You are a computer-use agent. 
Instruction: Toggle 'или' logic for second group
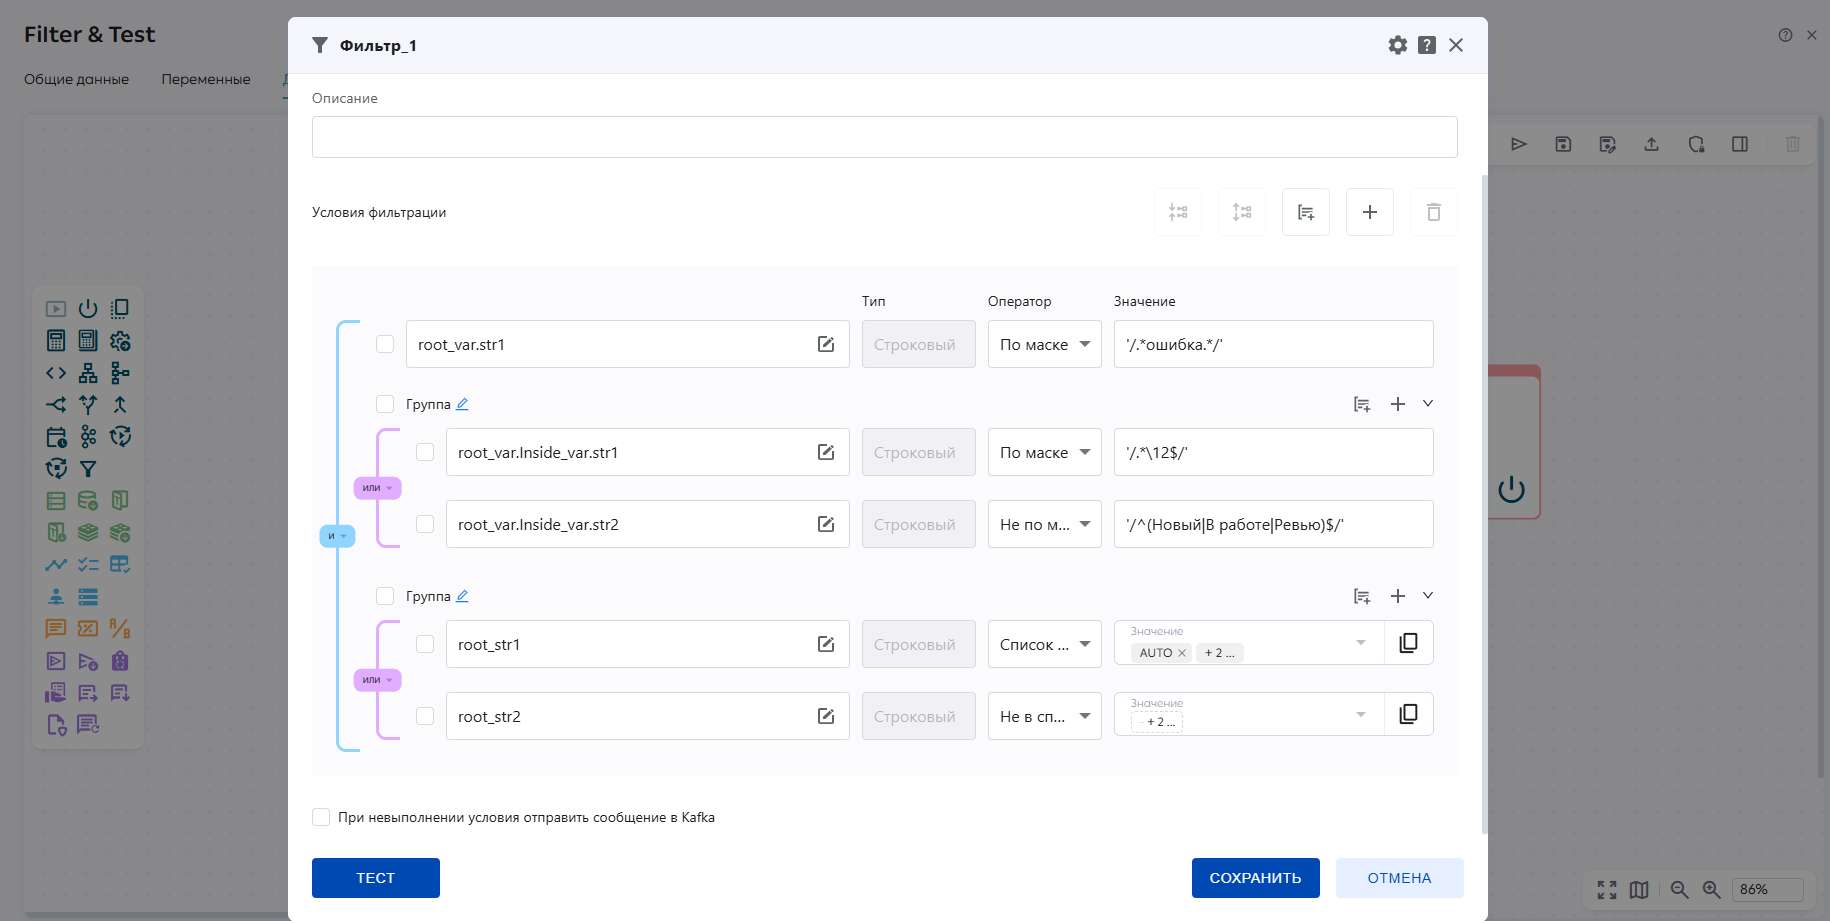[377, 680]
